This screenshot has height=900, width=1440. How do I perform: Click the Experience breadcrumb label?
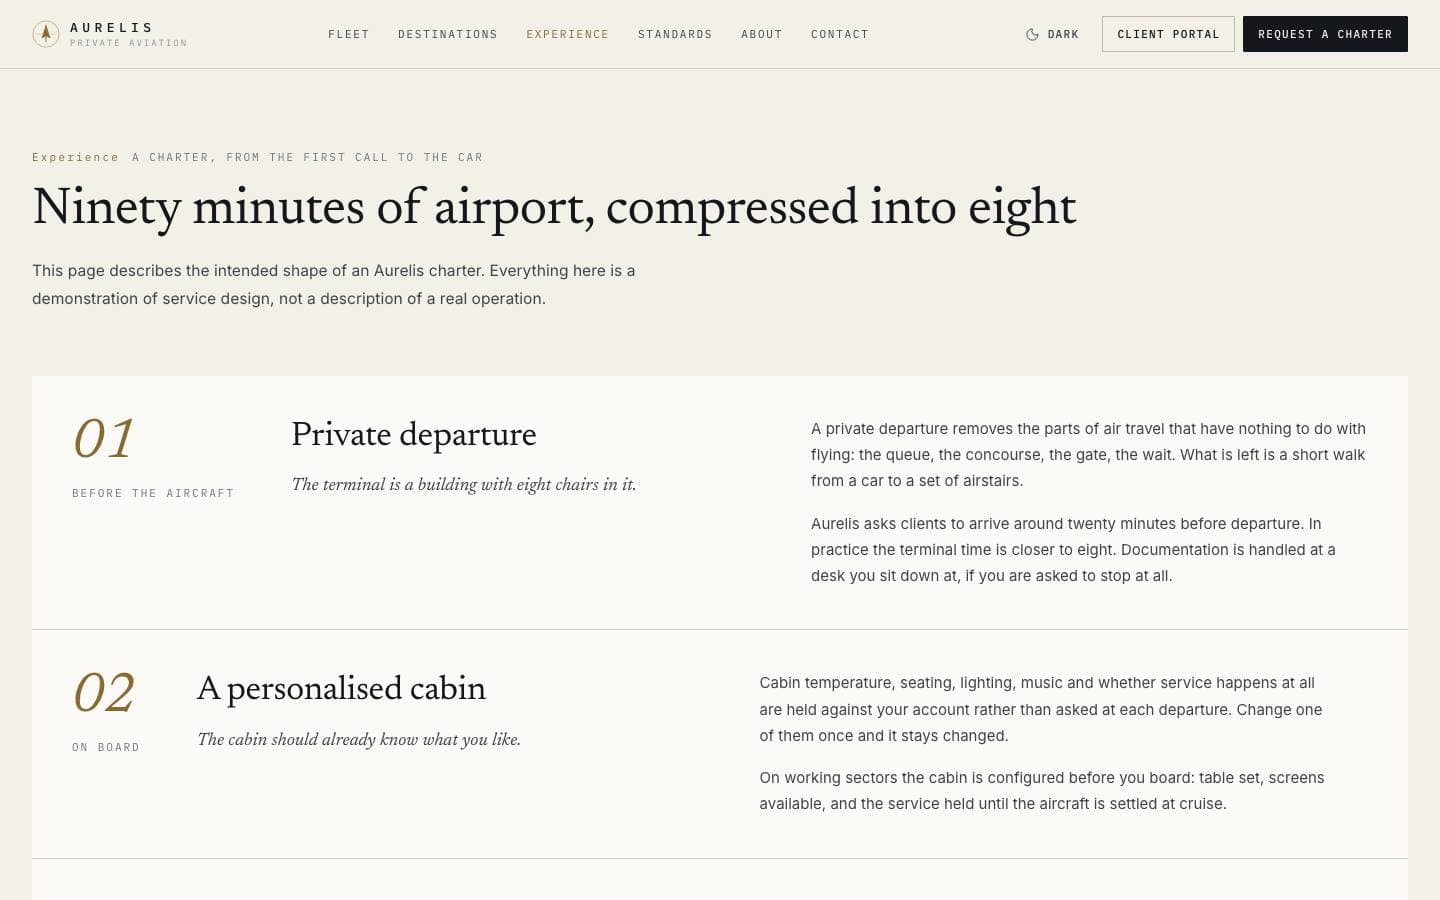pos(75,157)
